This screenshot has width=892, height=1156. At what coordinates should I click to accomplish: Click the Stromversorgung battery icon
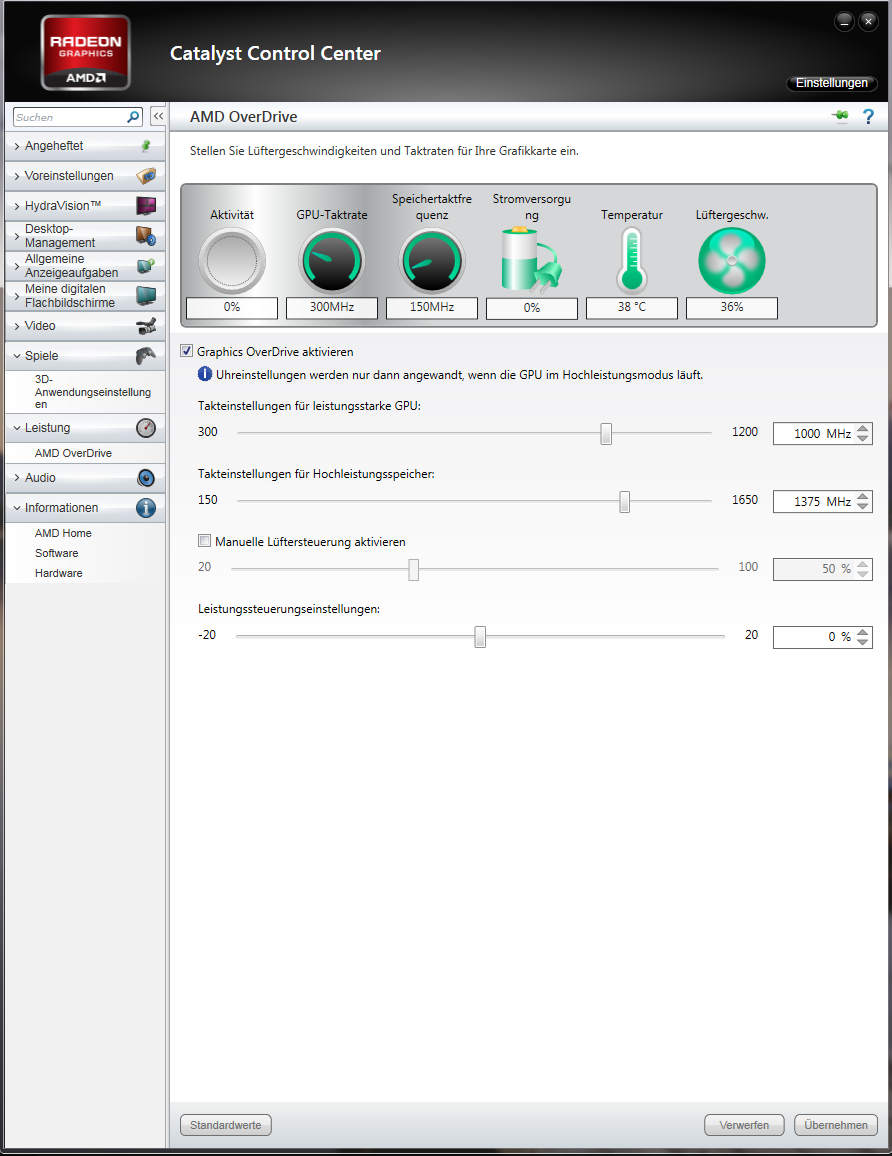(x=532, y=260)
